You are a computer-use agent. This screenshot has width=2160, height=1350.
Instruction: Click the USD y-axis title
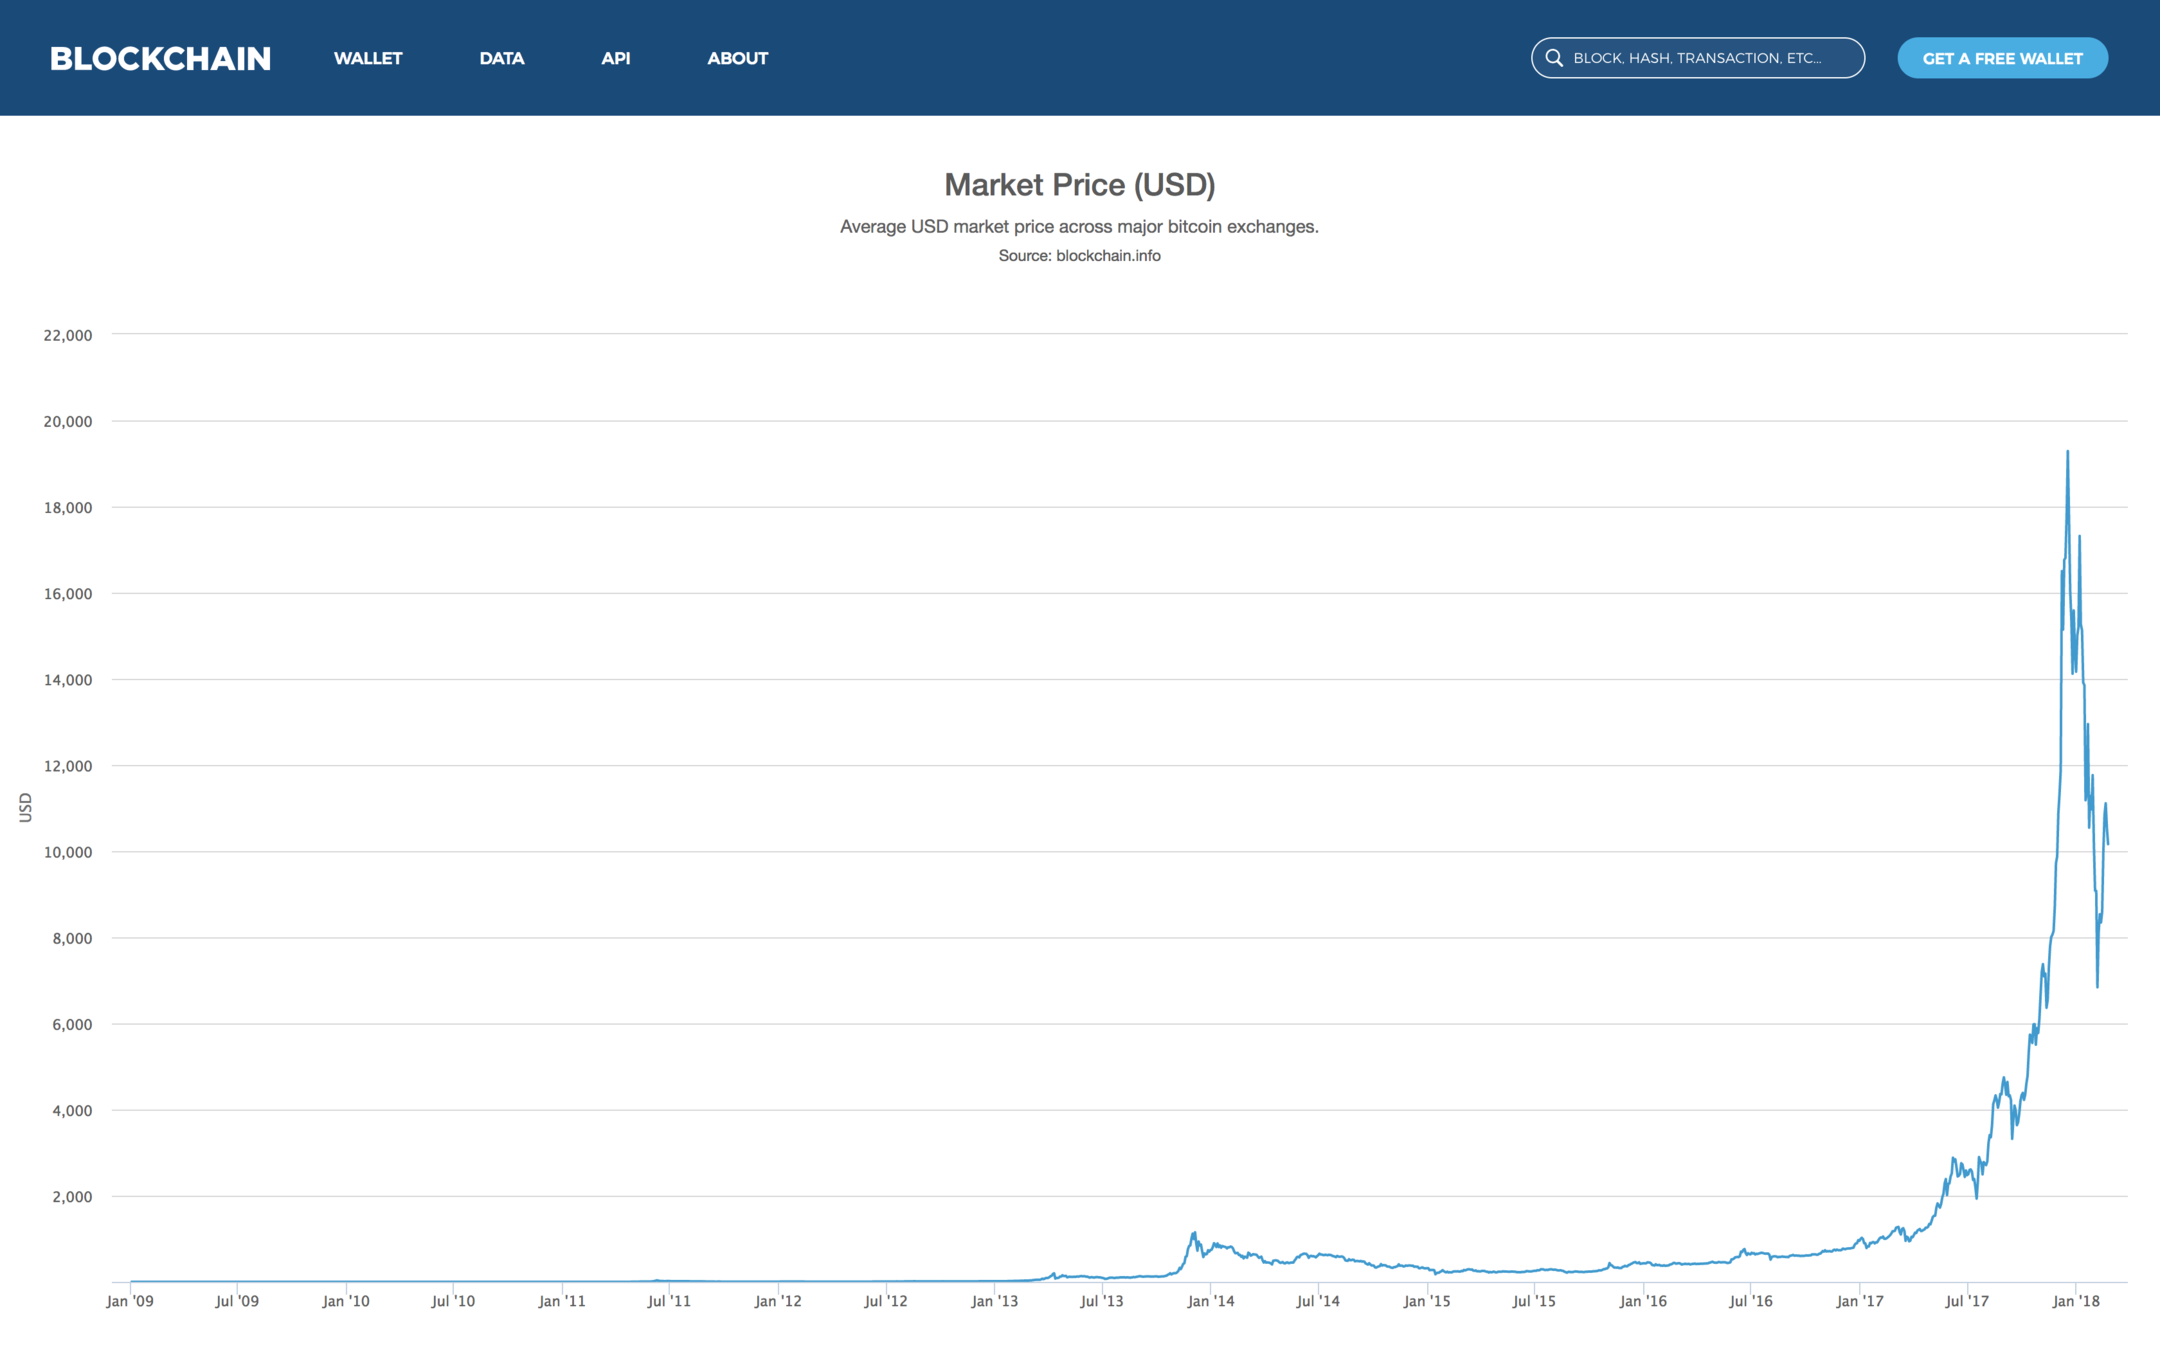click(x=26, y=807)
